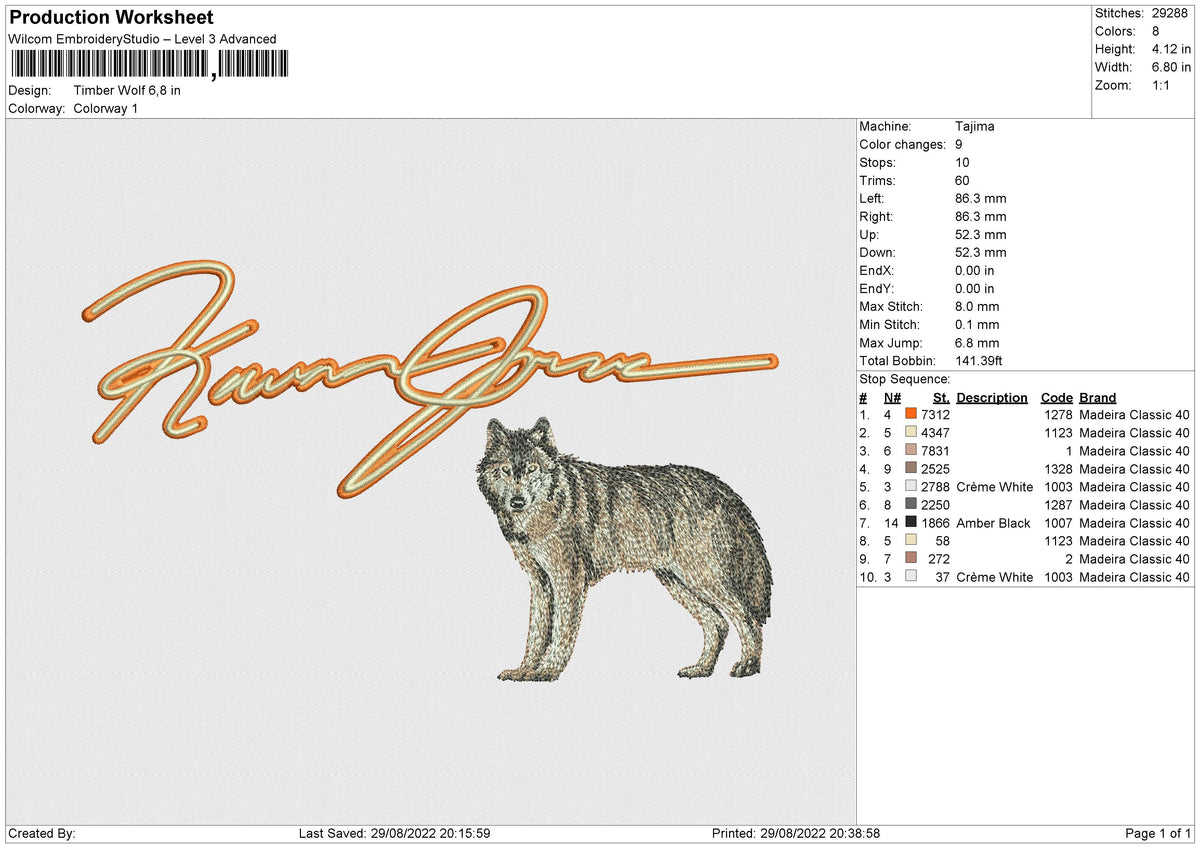Viewport: 1200px width, 848px height.
Task: Click the Madeira Classic 40 brand entry
Action: pyautogui.click(x=1135, y=415)
